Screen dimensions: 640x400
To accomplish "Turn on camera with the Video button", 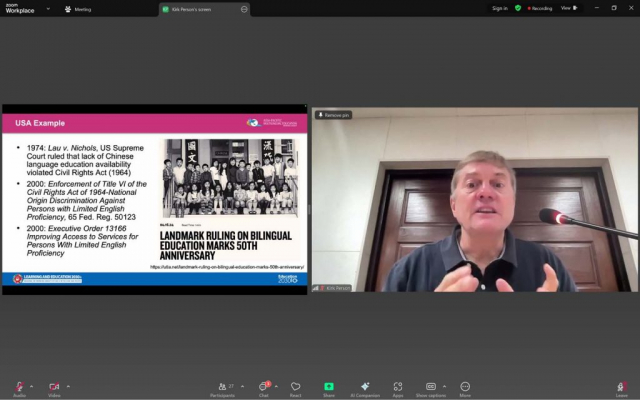I will tap(53, 387).
